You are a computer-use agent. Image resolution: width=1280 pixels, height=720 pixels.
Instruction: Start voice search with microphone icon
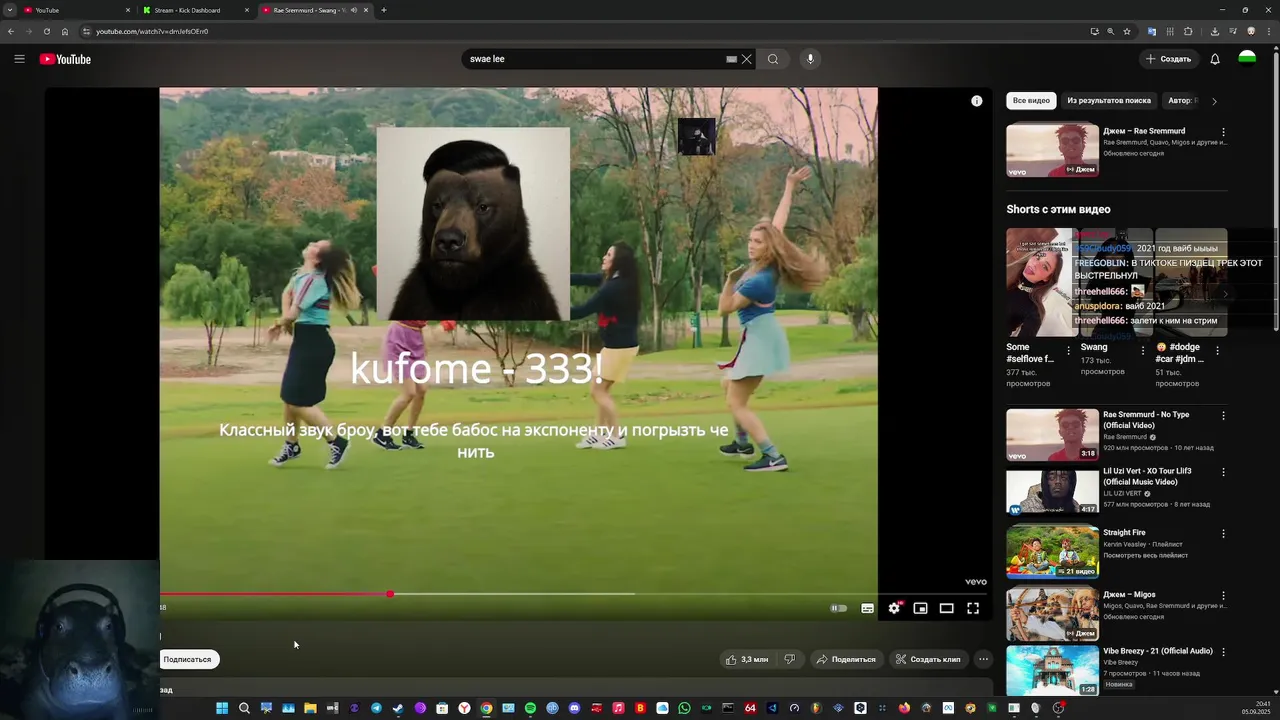pos(810,59)
